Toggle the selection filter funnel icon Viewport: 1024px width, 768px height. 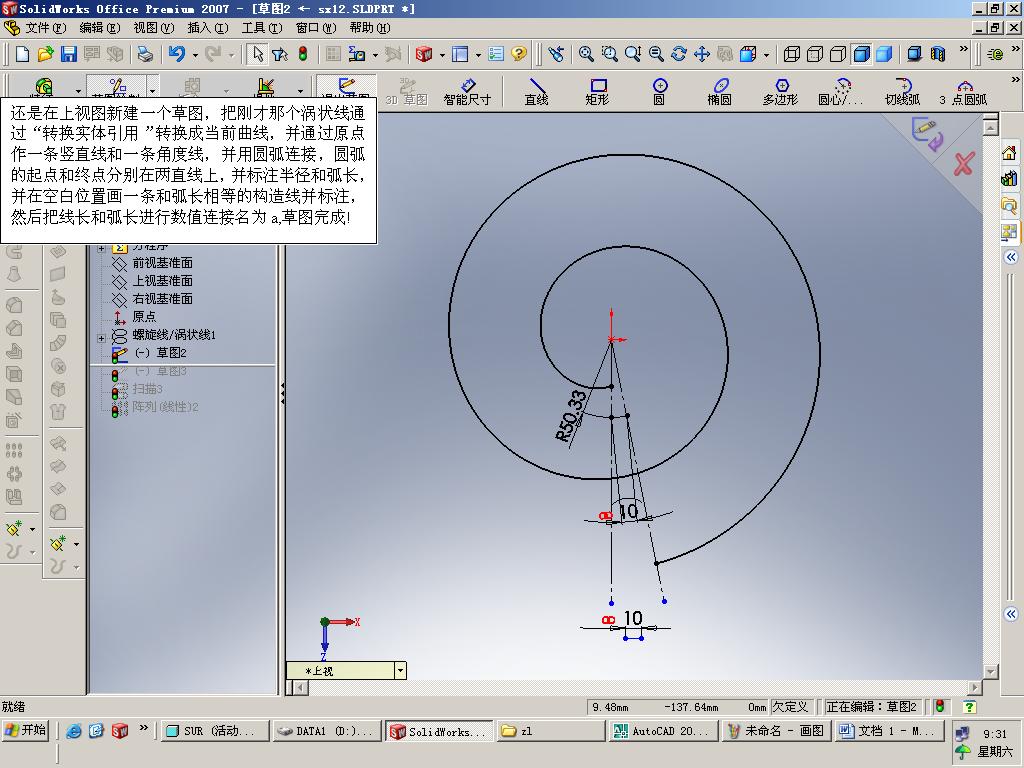280,54
